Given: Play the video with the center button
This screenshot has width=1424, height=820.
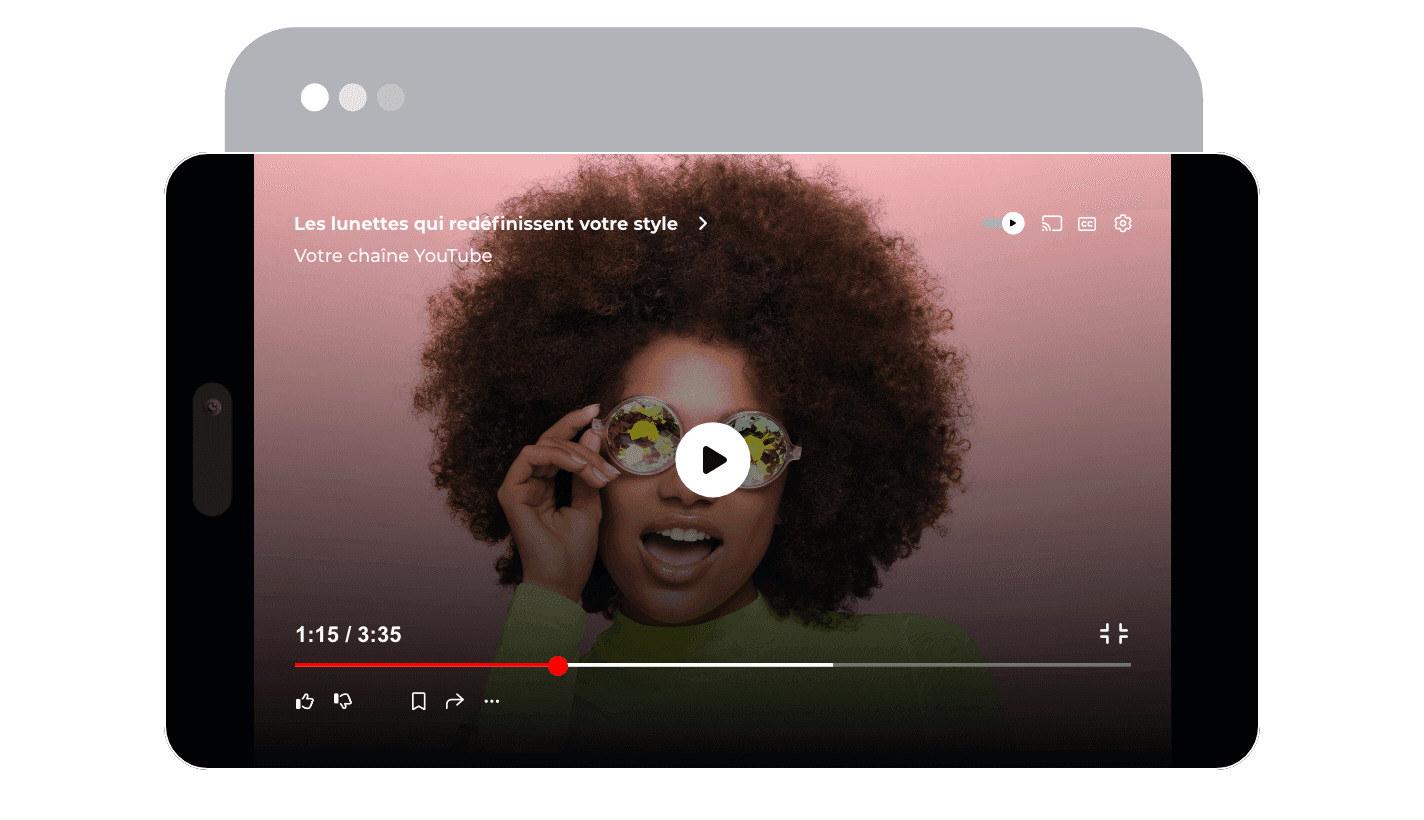Looking at the screenshot, I should [x=712, y=460].
